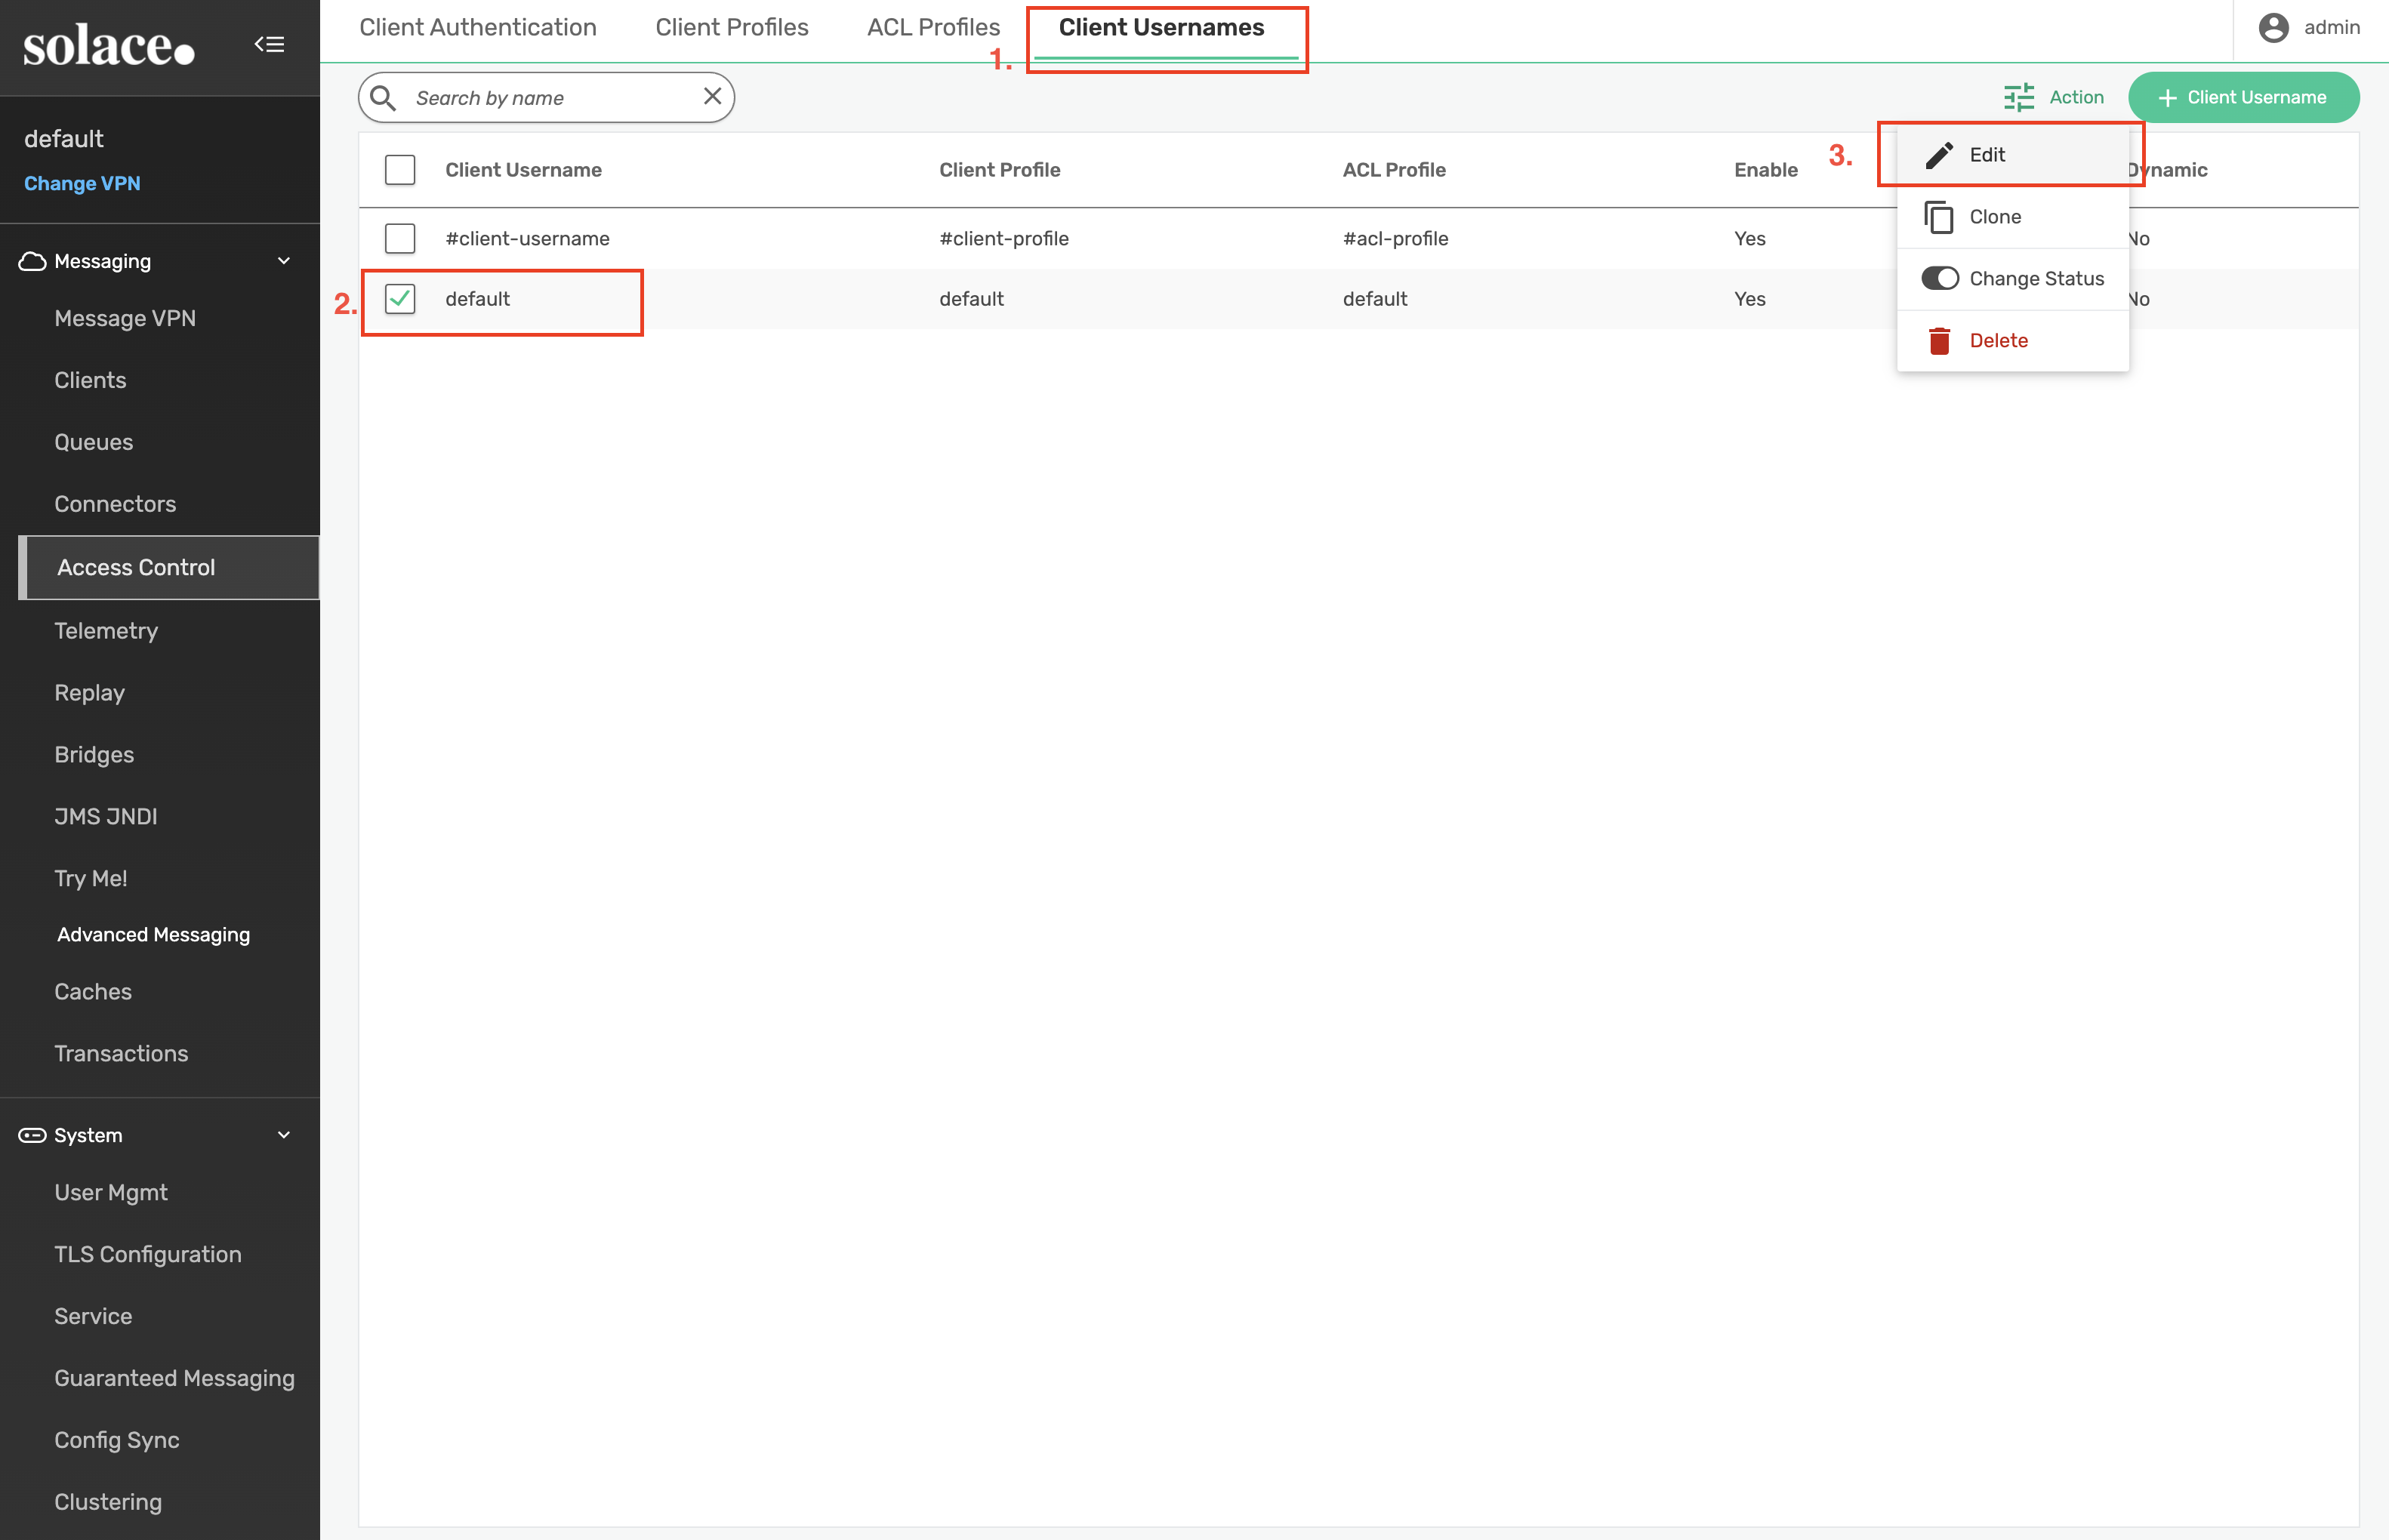Image resolution: width=2389 pixels, height=1540 pixels.
Task: Click the search magnifier icon
Action: tap(383, 97)
